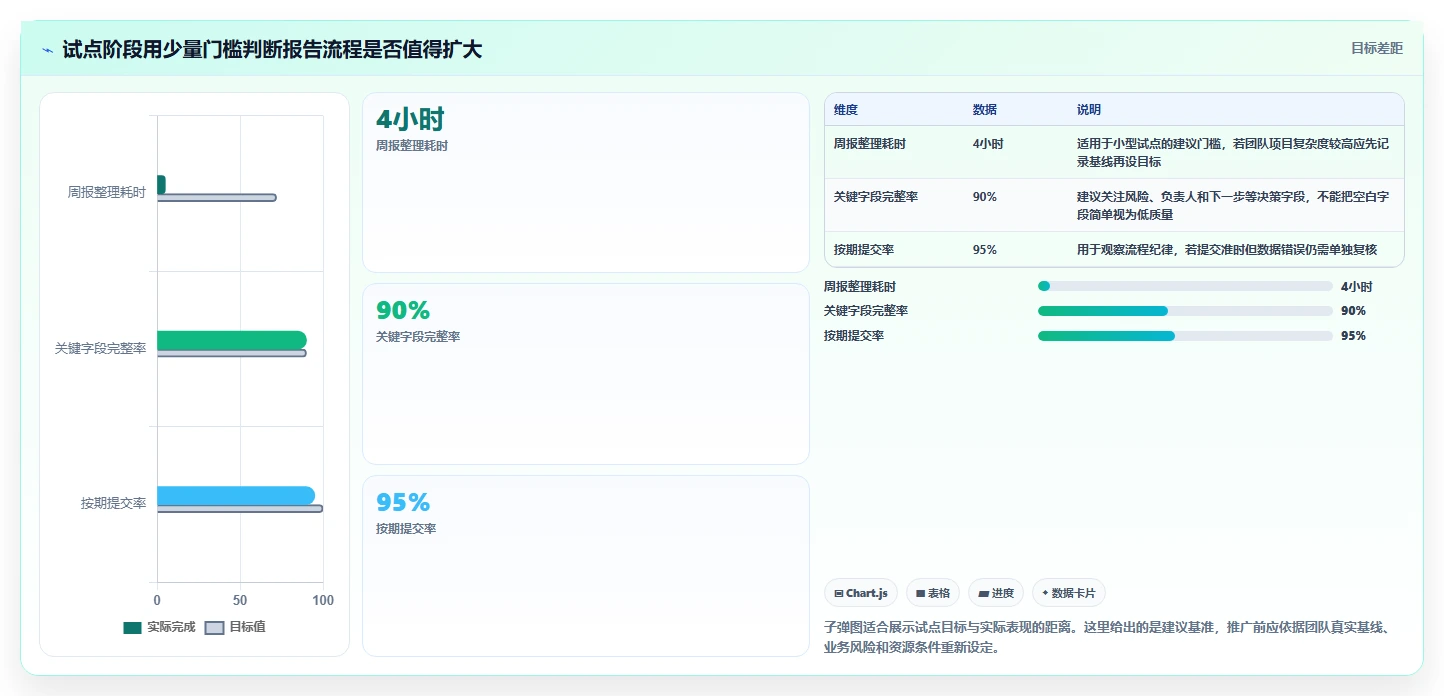Click the 关键字段完整率 label in progress list
1444x696 pixels.
pos(866,311)
